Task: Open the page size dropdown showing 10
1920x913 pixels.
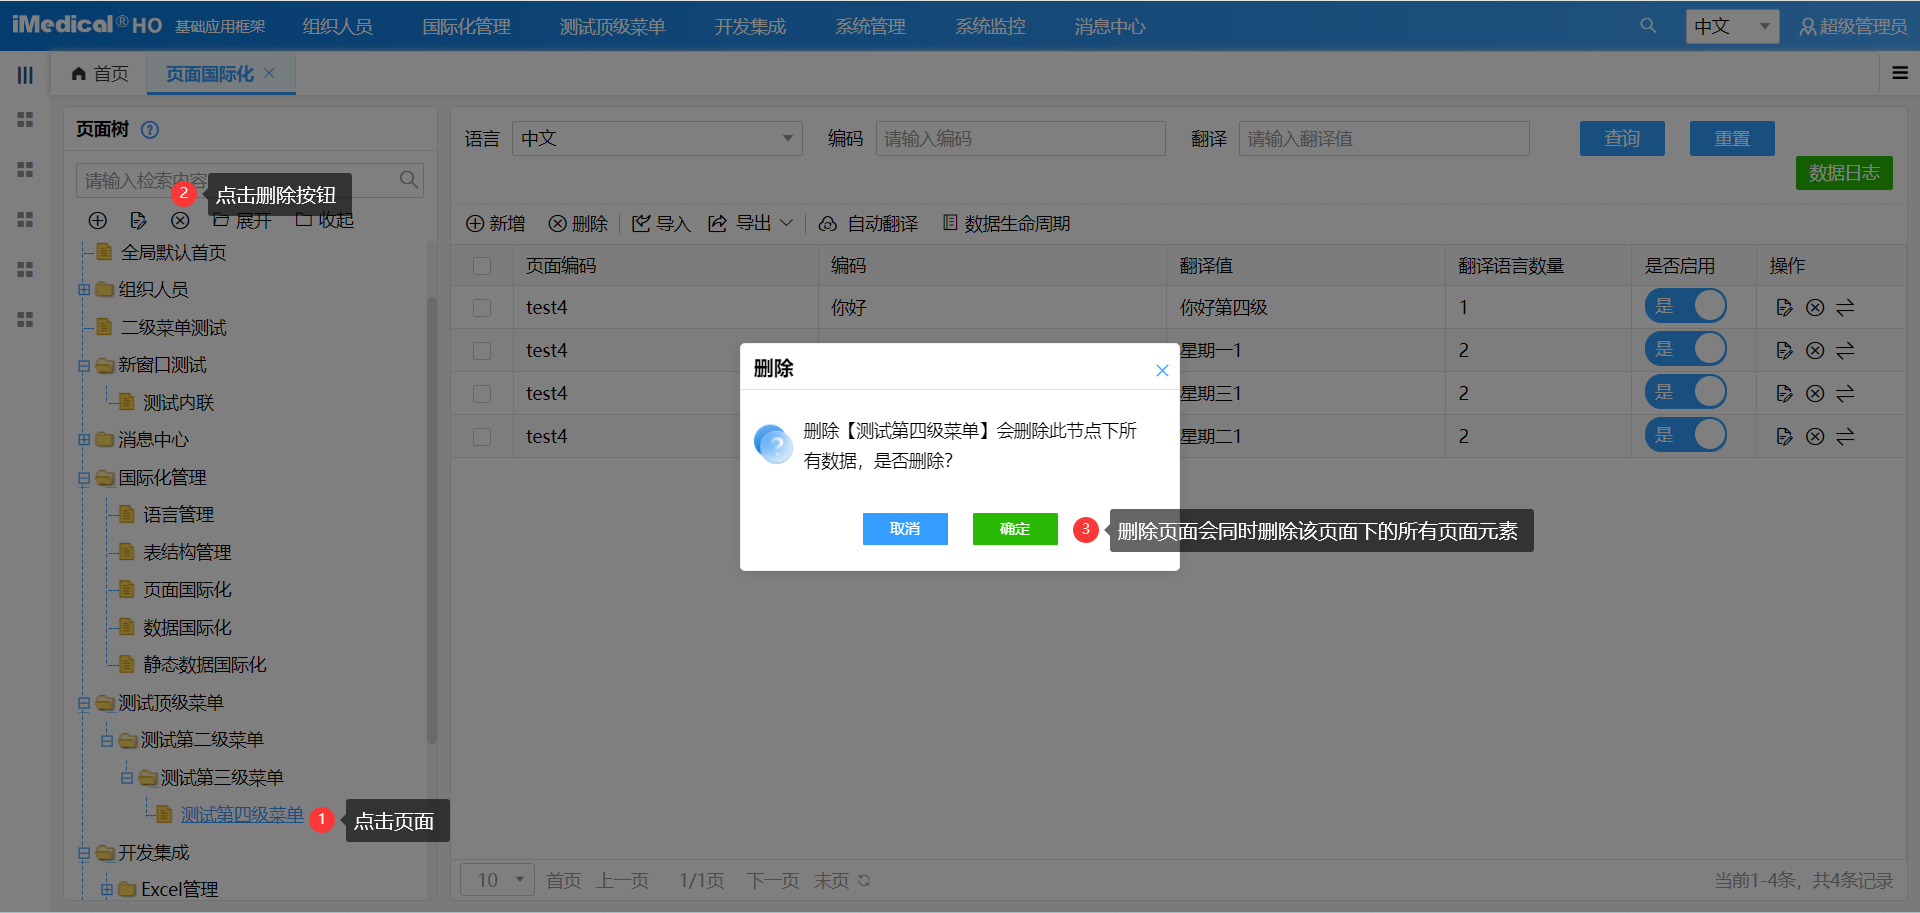Action: click(497, 880)
